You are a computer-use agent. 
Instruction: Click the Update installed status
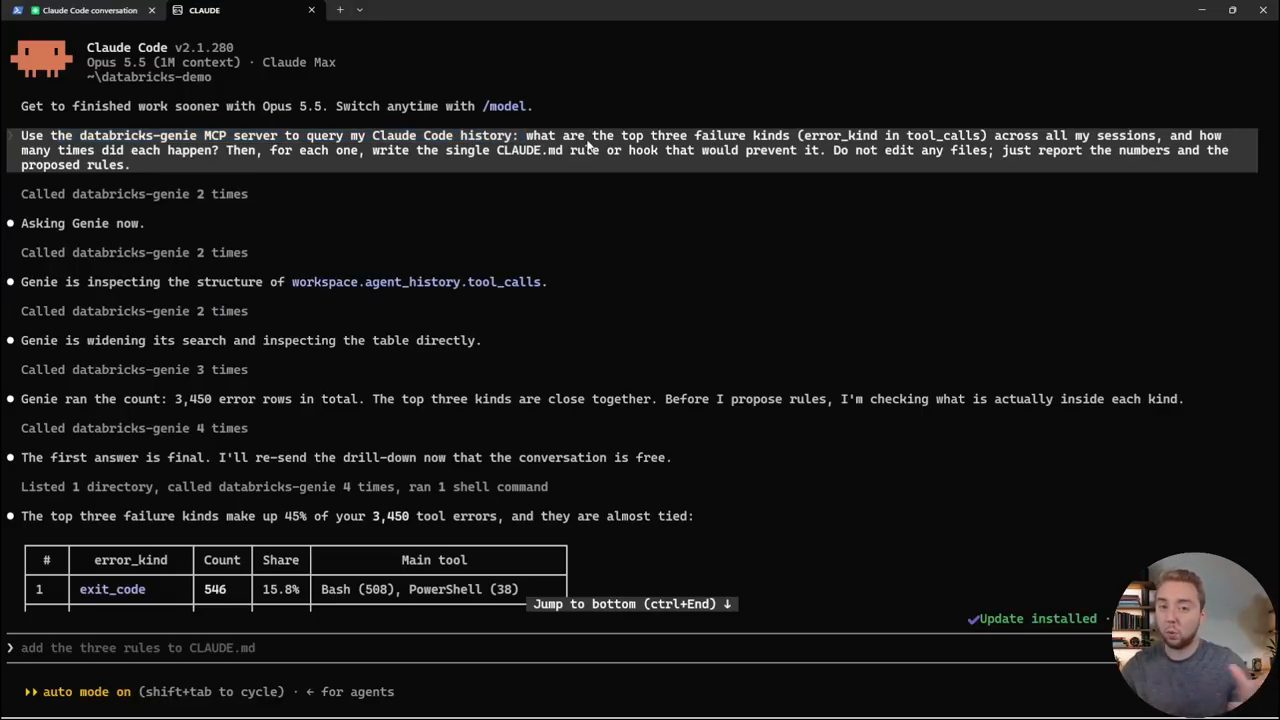(x=1038, y=619)
